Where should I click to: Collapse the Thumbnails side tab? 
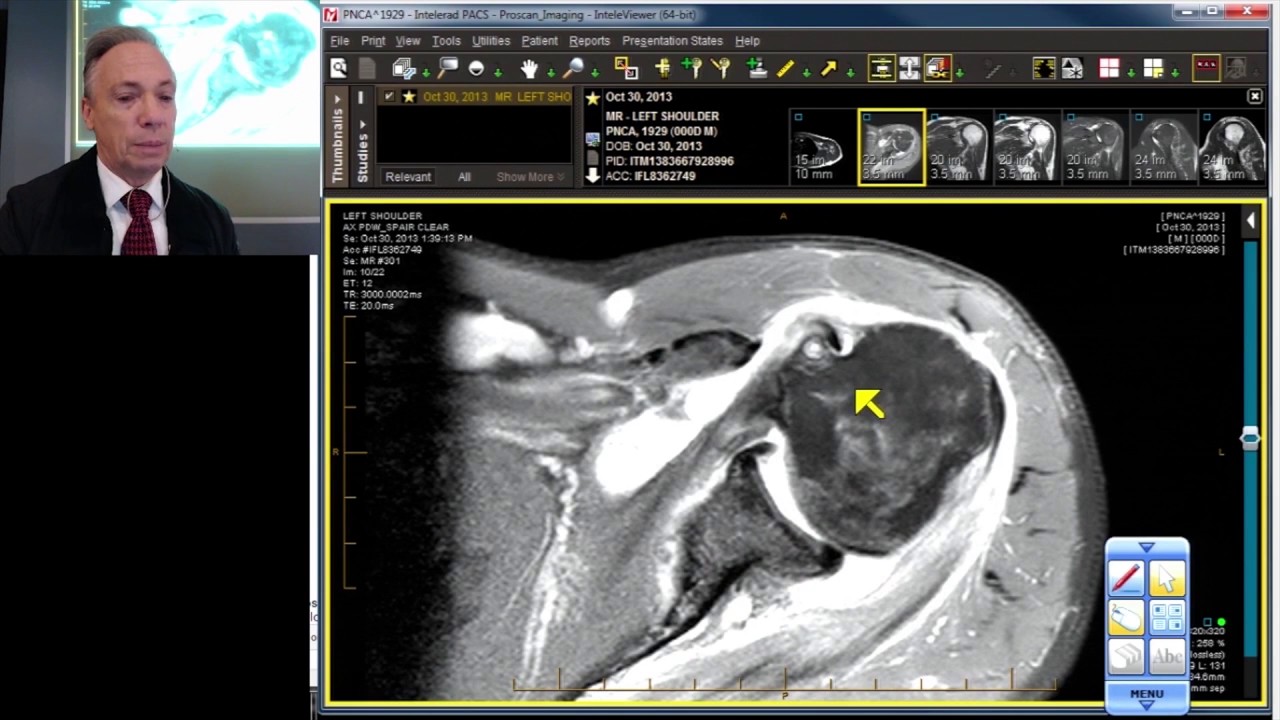(x=338, y=137)
